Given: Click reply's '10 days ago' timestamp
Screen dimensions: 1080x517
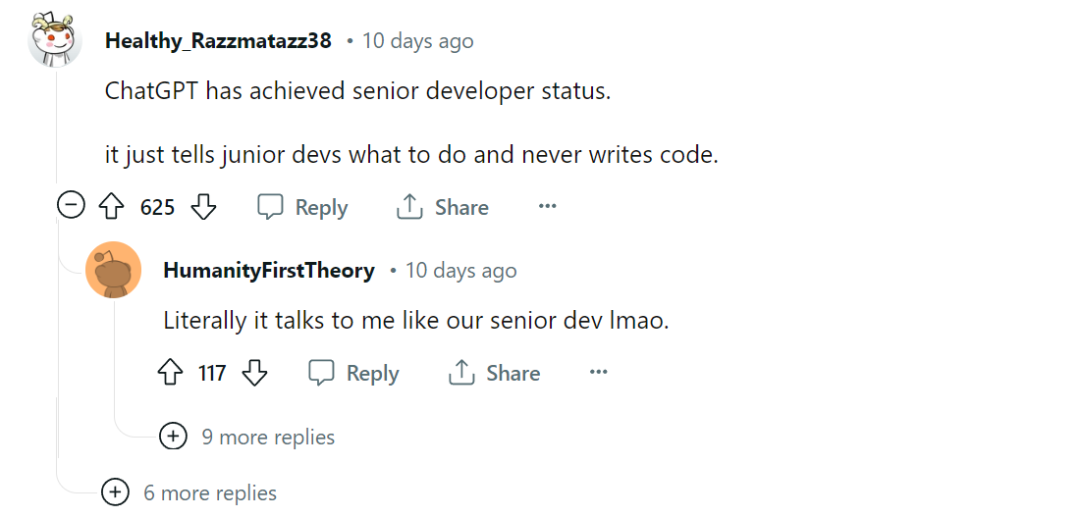Looking at the screenshot, I should 461,270.
